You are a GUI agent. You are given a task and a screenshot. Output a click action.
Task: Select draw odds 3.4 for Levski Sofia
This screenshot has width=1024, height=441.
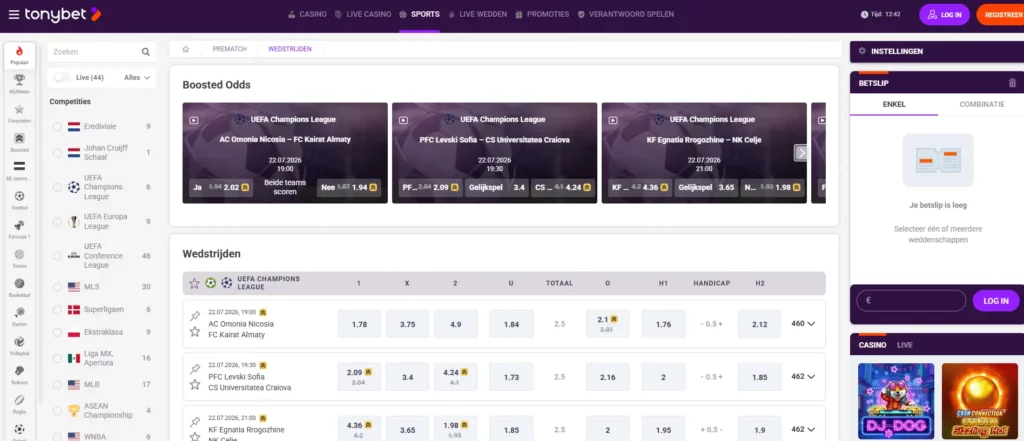tap(408, 377)
